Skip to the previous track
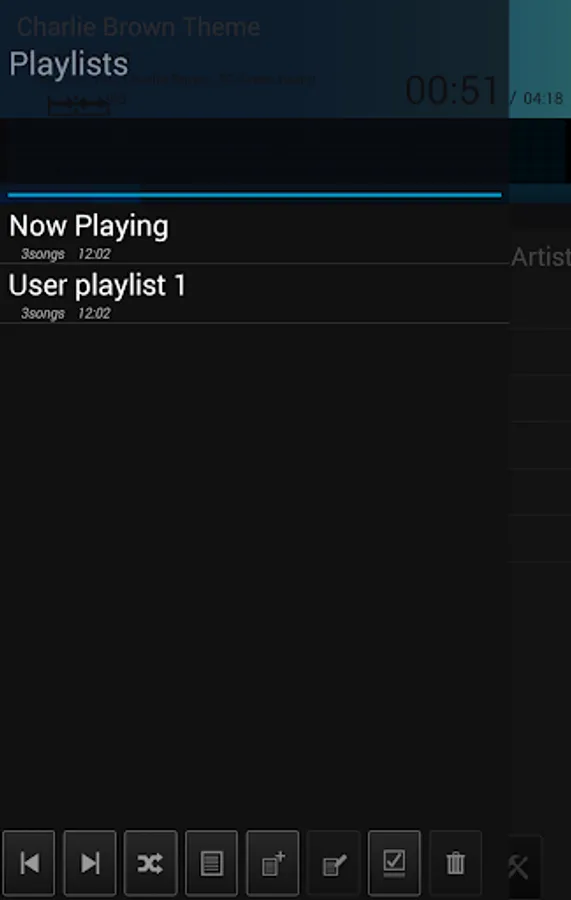This screenshot has width=571, height=900. tap(29, 863)
